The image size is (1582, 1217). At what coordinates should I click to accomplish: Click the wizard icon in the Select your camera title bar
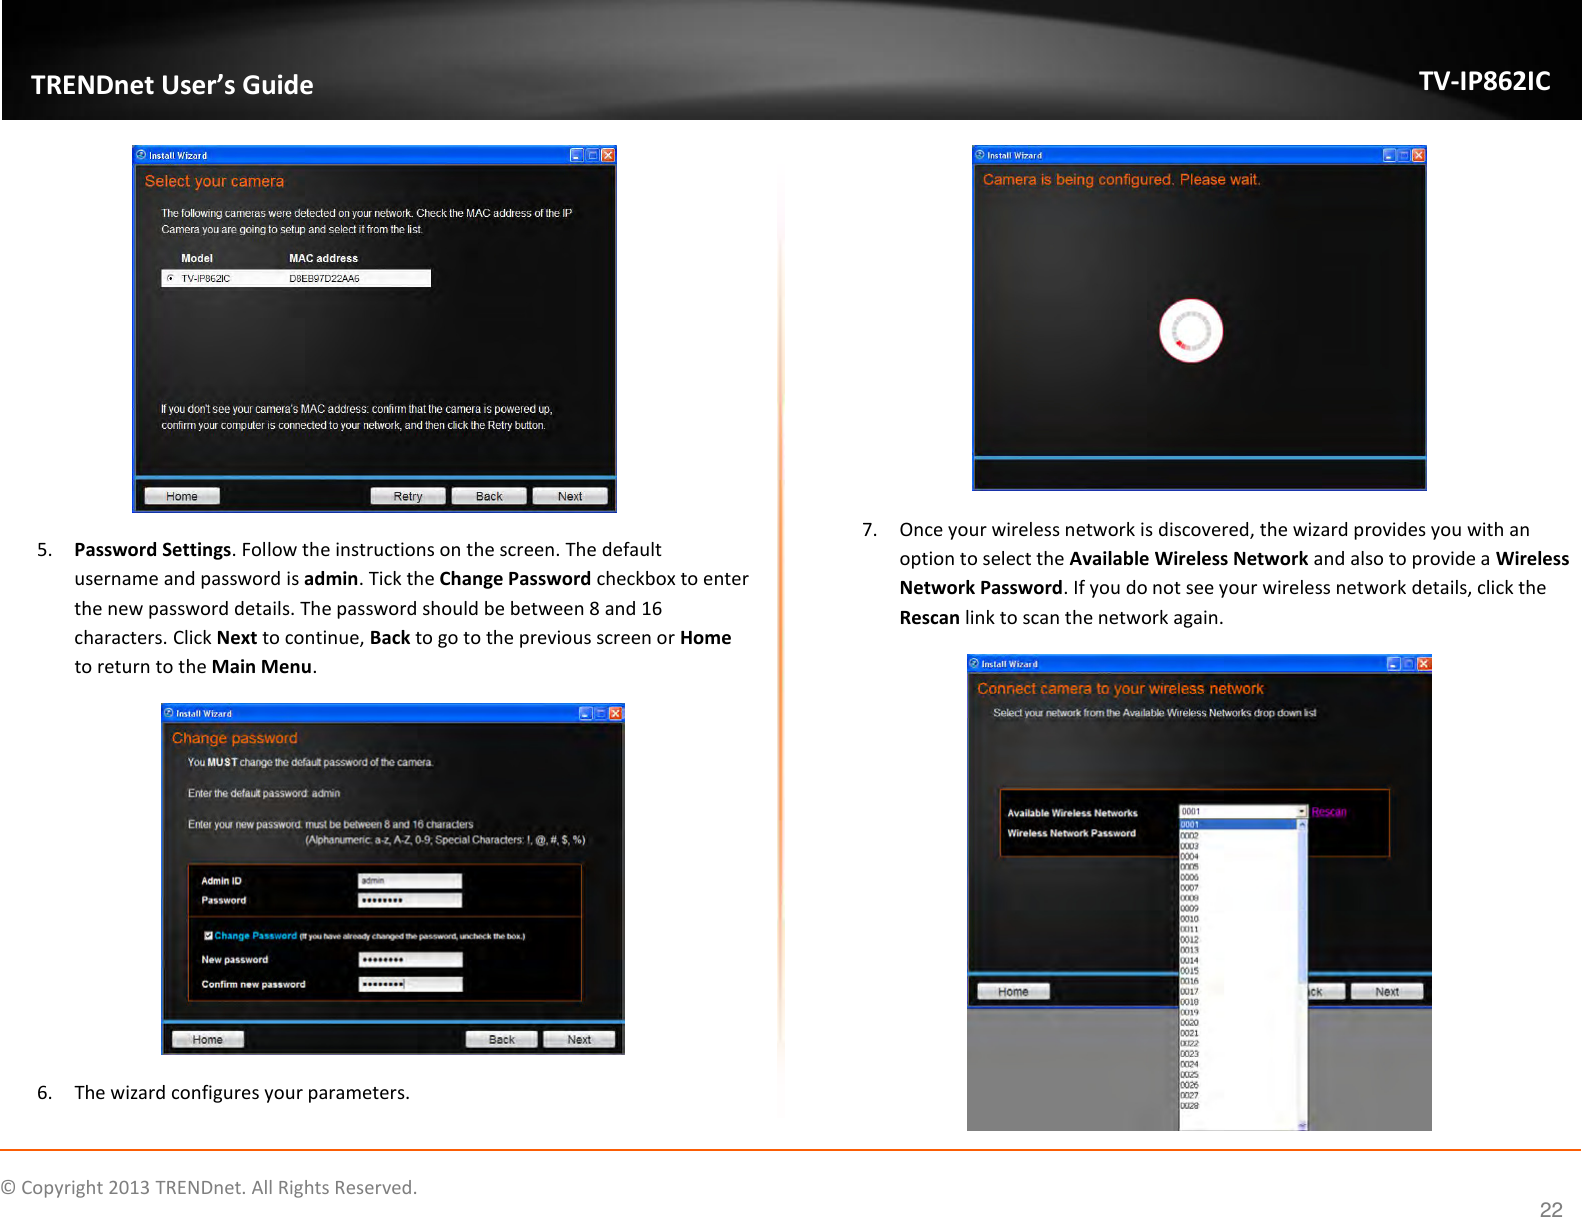(x=141, y=155)
